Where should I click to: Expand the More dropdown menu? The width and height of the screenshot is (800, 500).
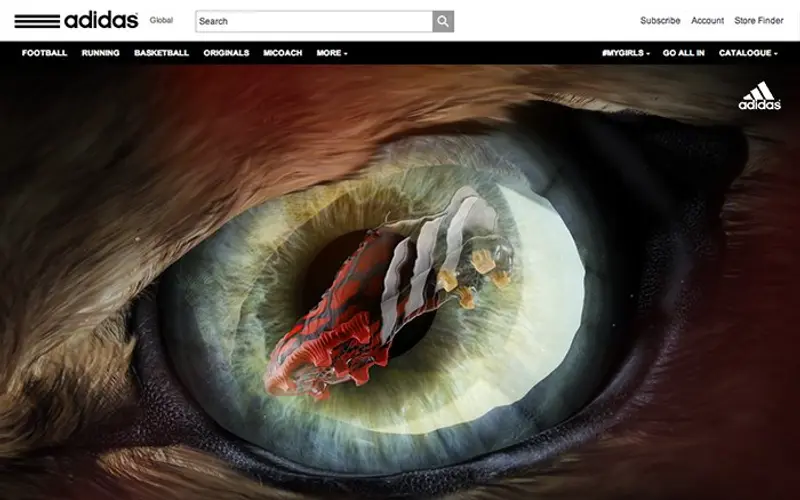point(332,53)
